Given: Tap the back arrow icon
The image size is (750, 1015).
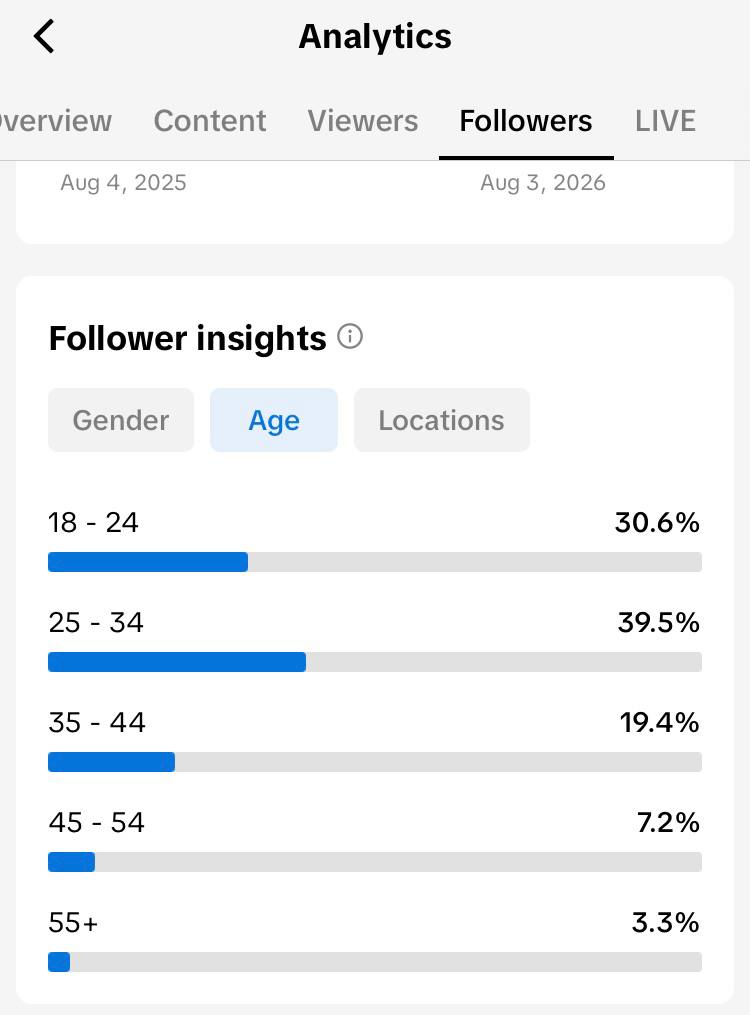Looking at the screenshot, I should (44, 36).
